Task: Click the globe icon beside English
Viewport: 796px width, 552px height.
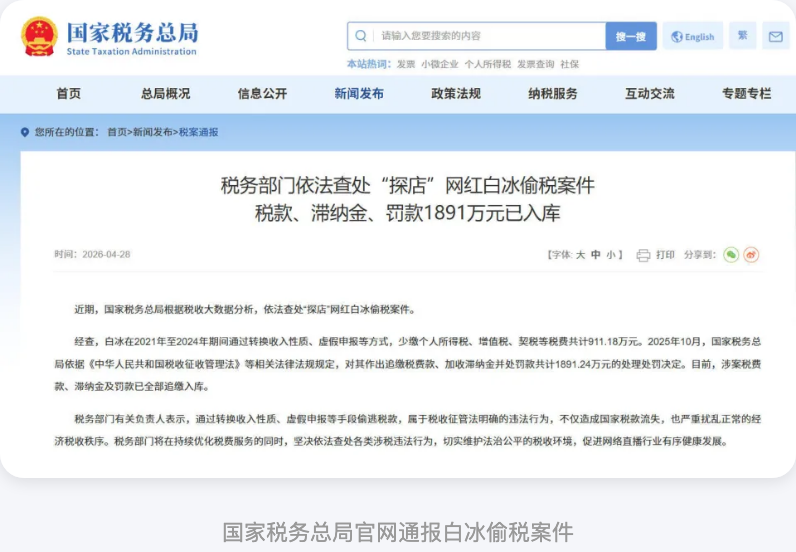Action: pos(677,37)
